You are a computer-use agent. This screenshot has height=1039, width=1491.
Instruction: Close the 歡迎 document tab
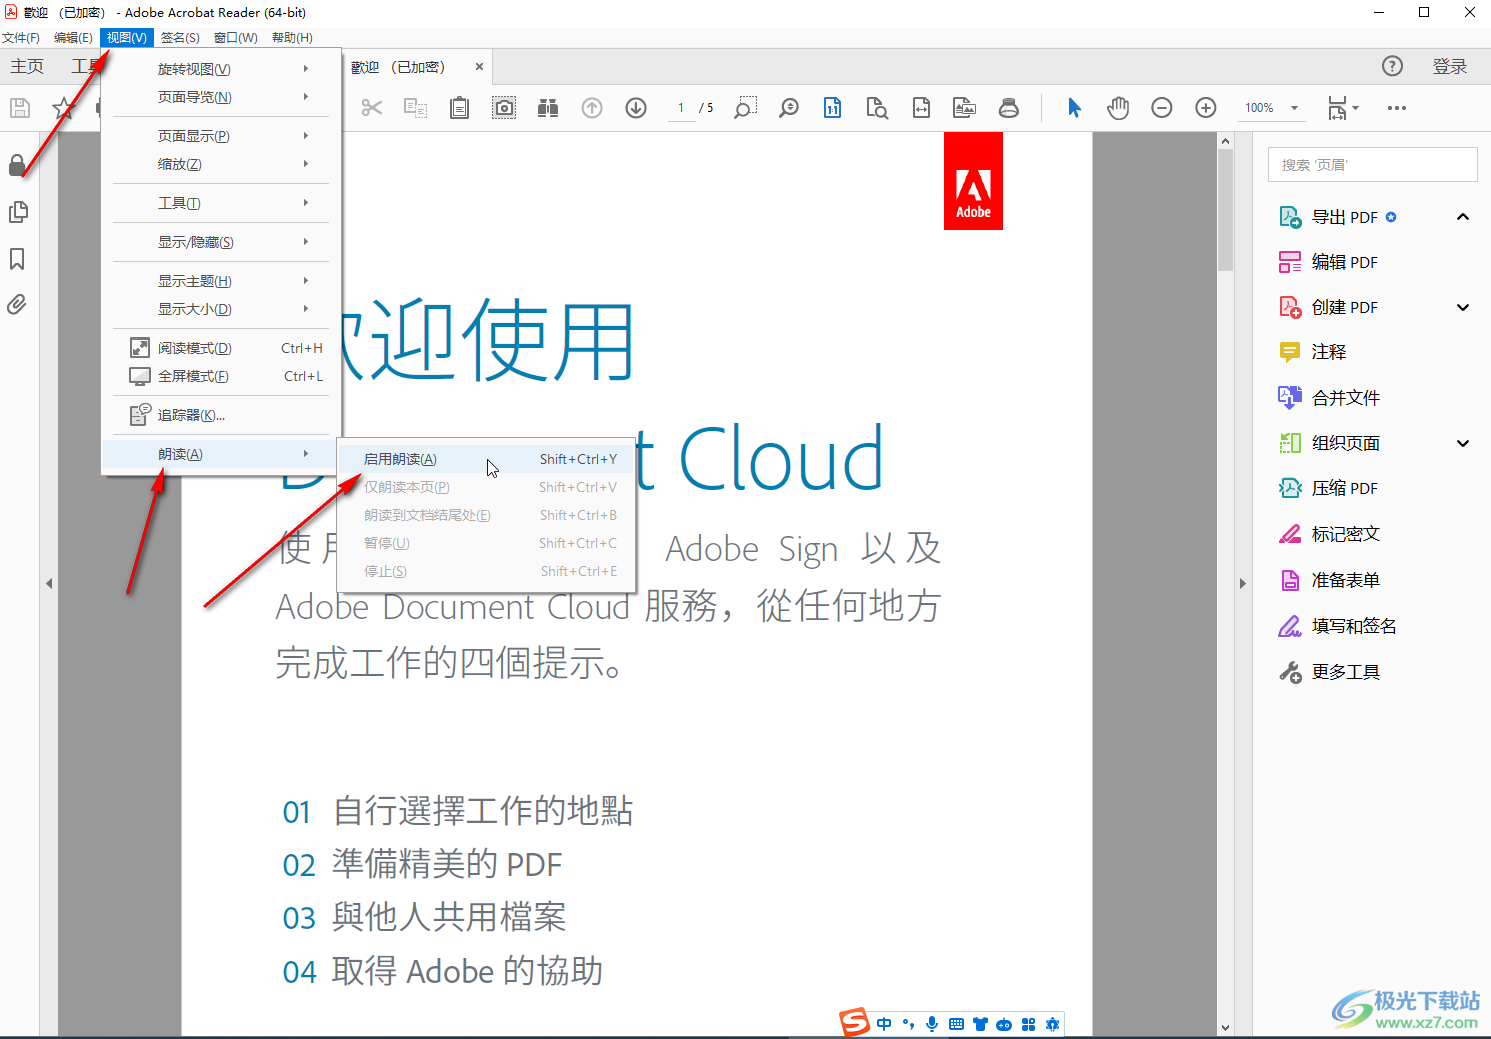tap(479, 67)
